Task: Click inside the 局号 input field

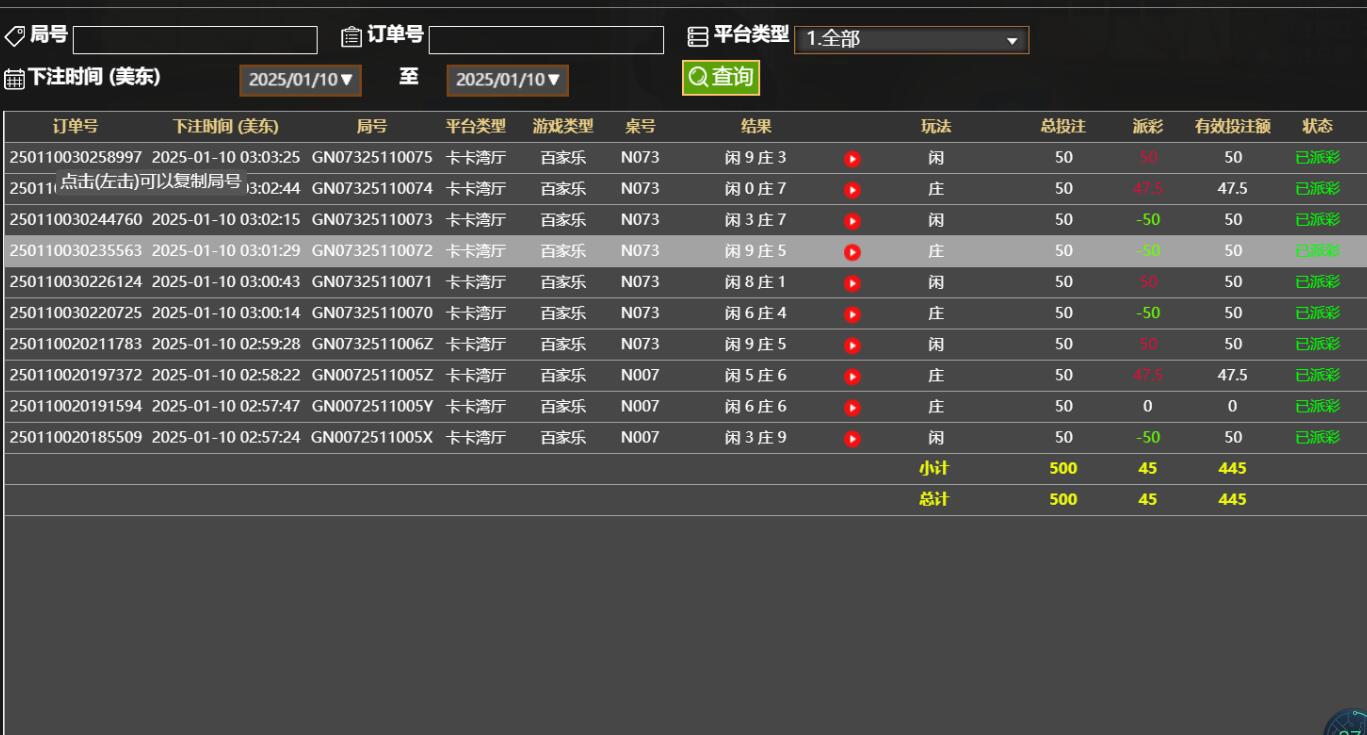Action: click(195, 40)
